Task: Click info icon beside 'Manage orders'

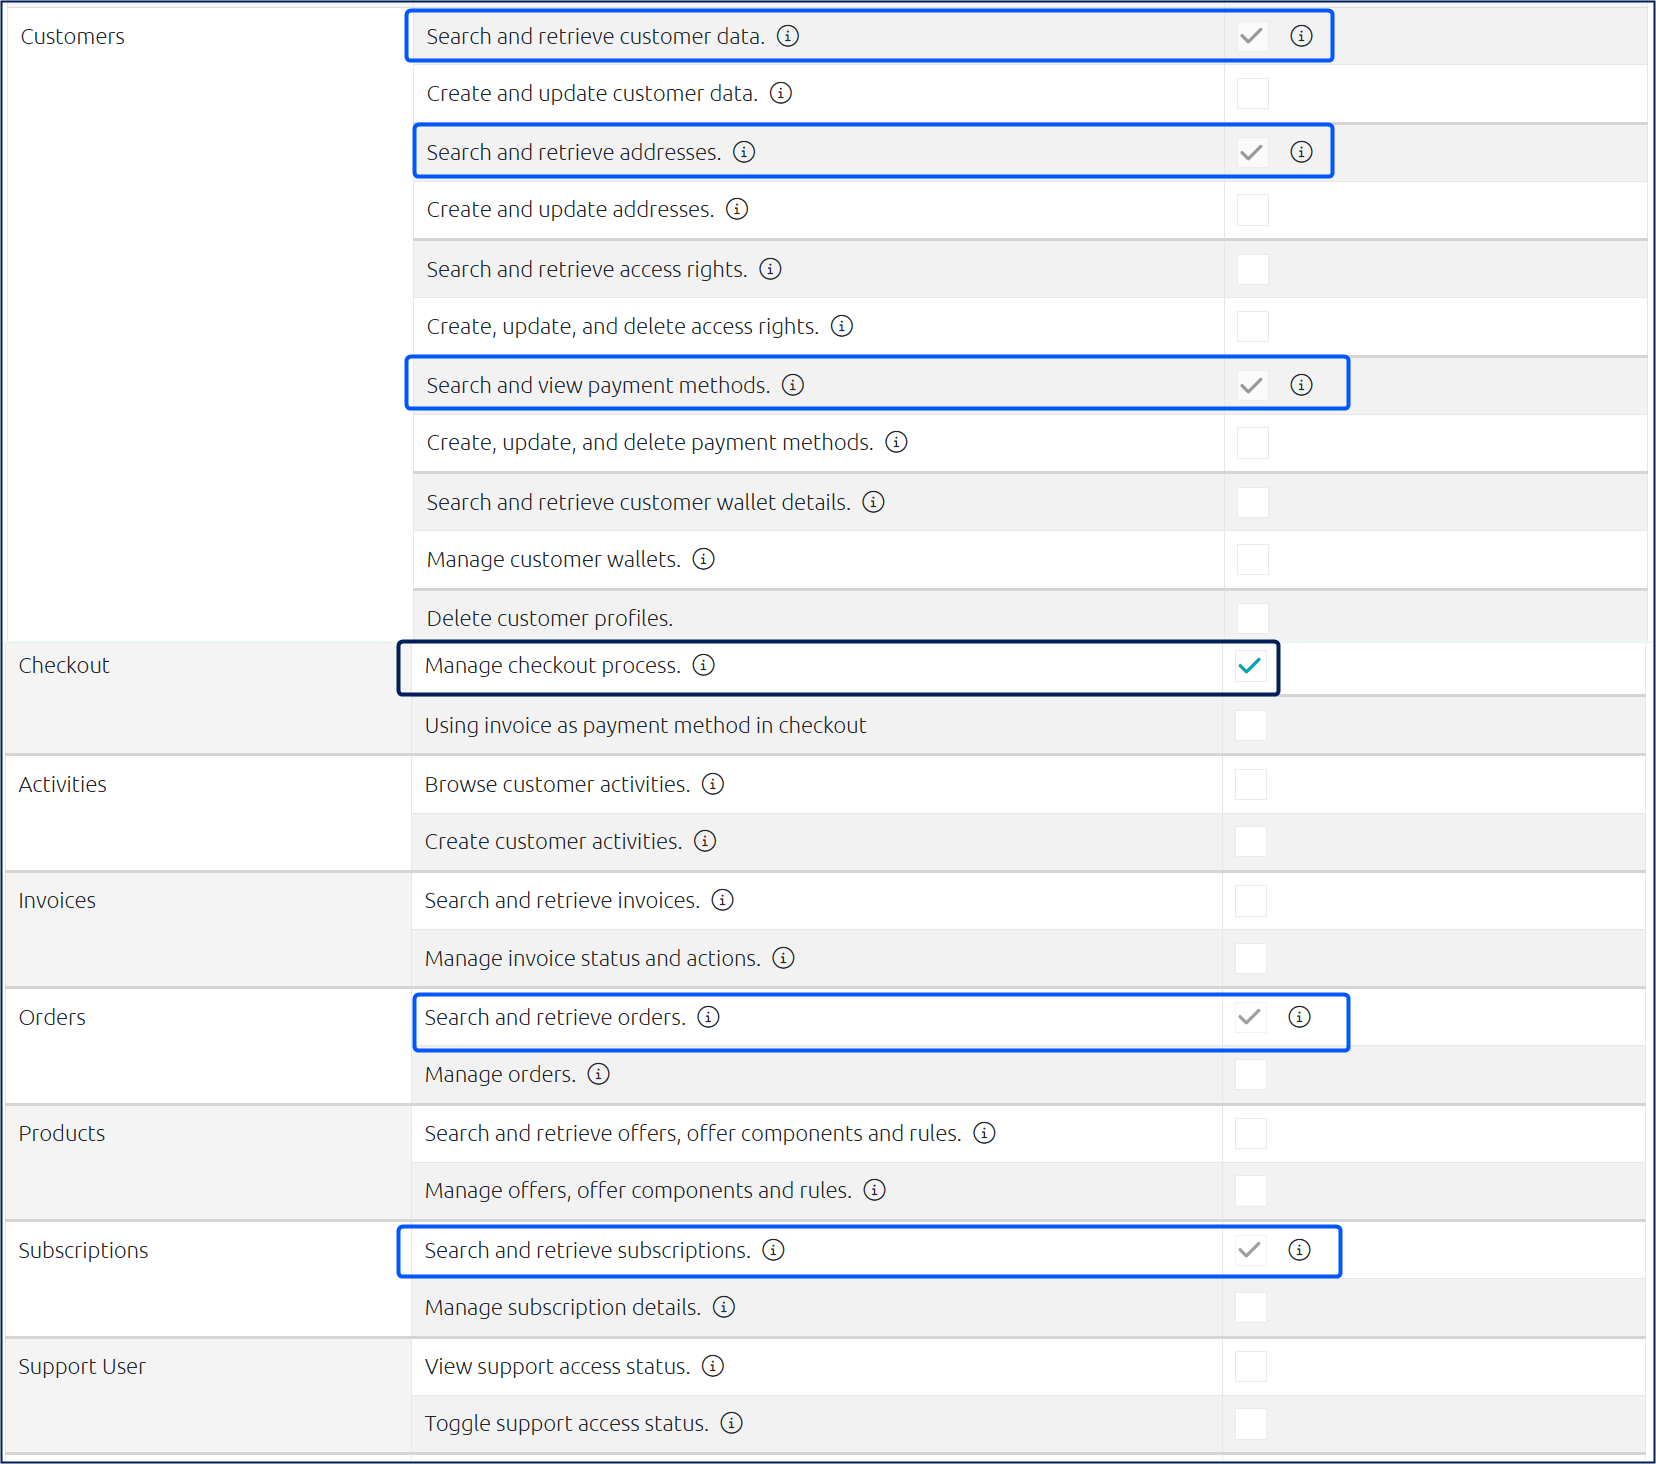Action: pyautogui.click(x=599, y=1074)
